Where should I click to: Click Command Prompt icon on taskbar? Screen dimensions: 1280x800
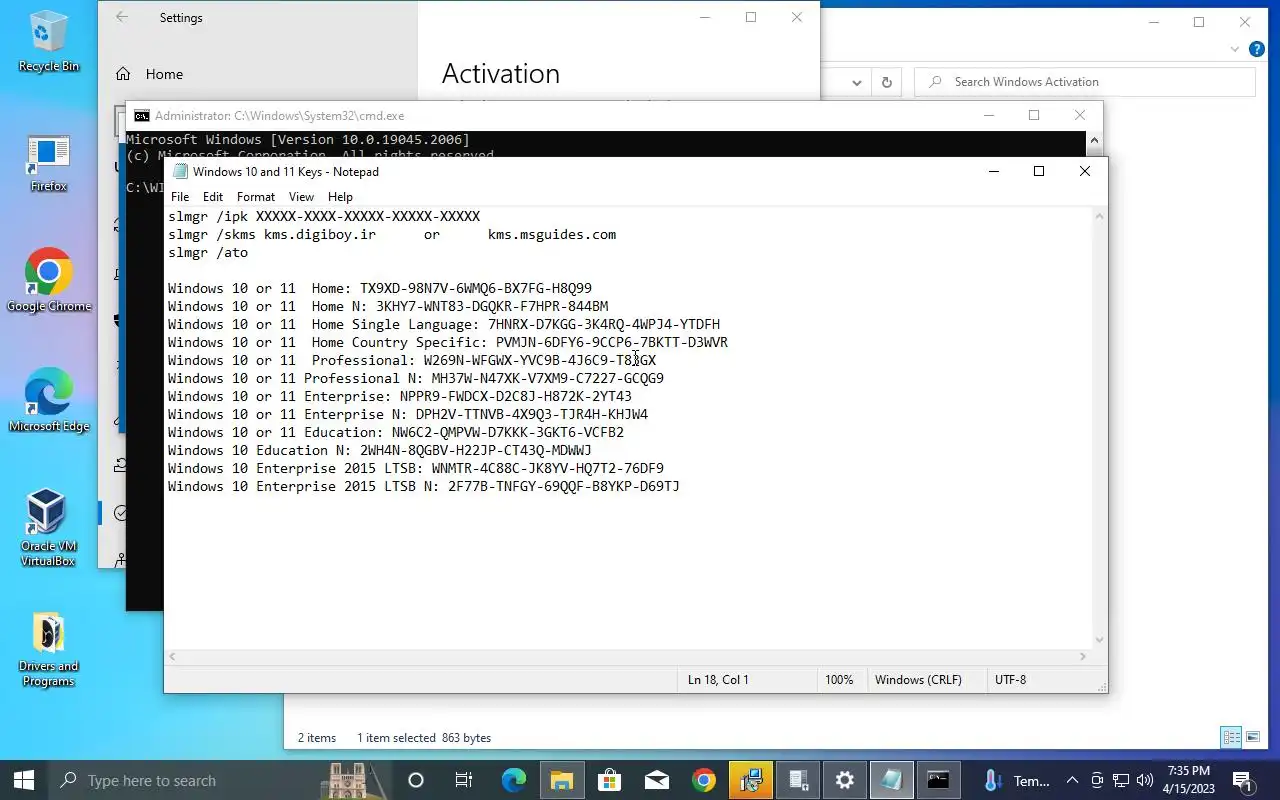[939, 780]
